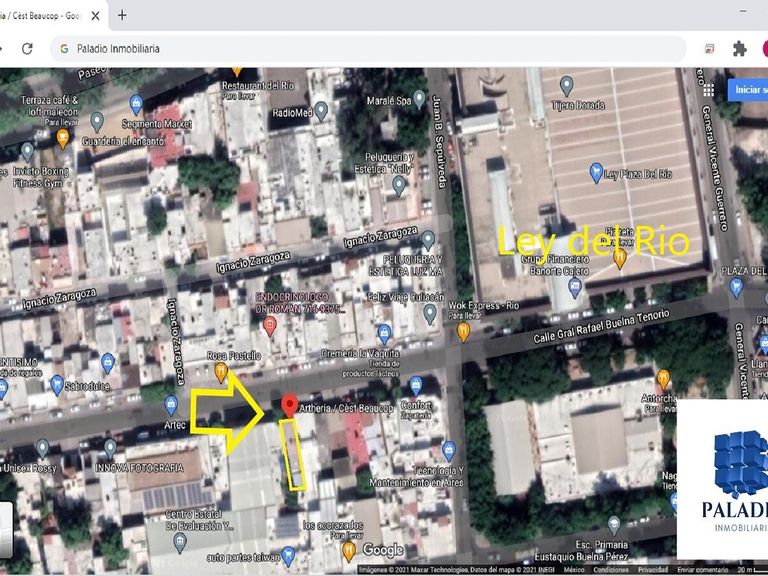
Task: Select the Feliz Viaje Culiacán pin
Action: point(430,313)
